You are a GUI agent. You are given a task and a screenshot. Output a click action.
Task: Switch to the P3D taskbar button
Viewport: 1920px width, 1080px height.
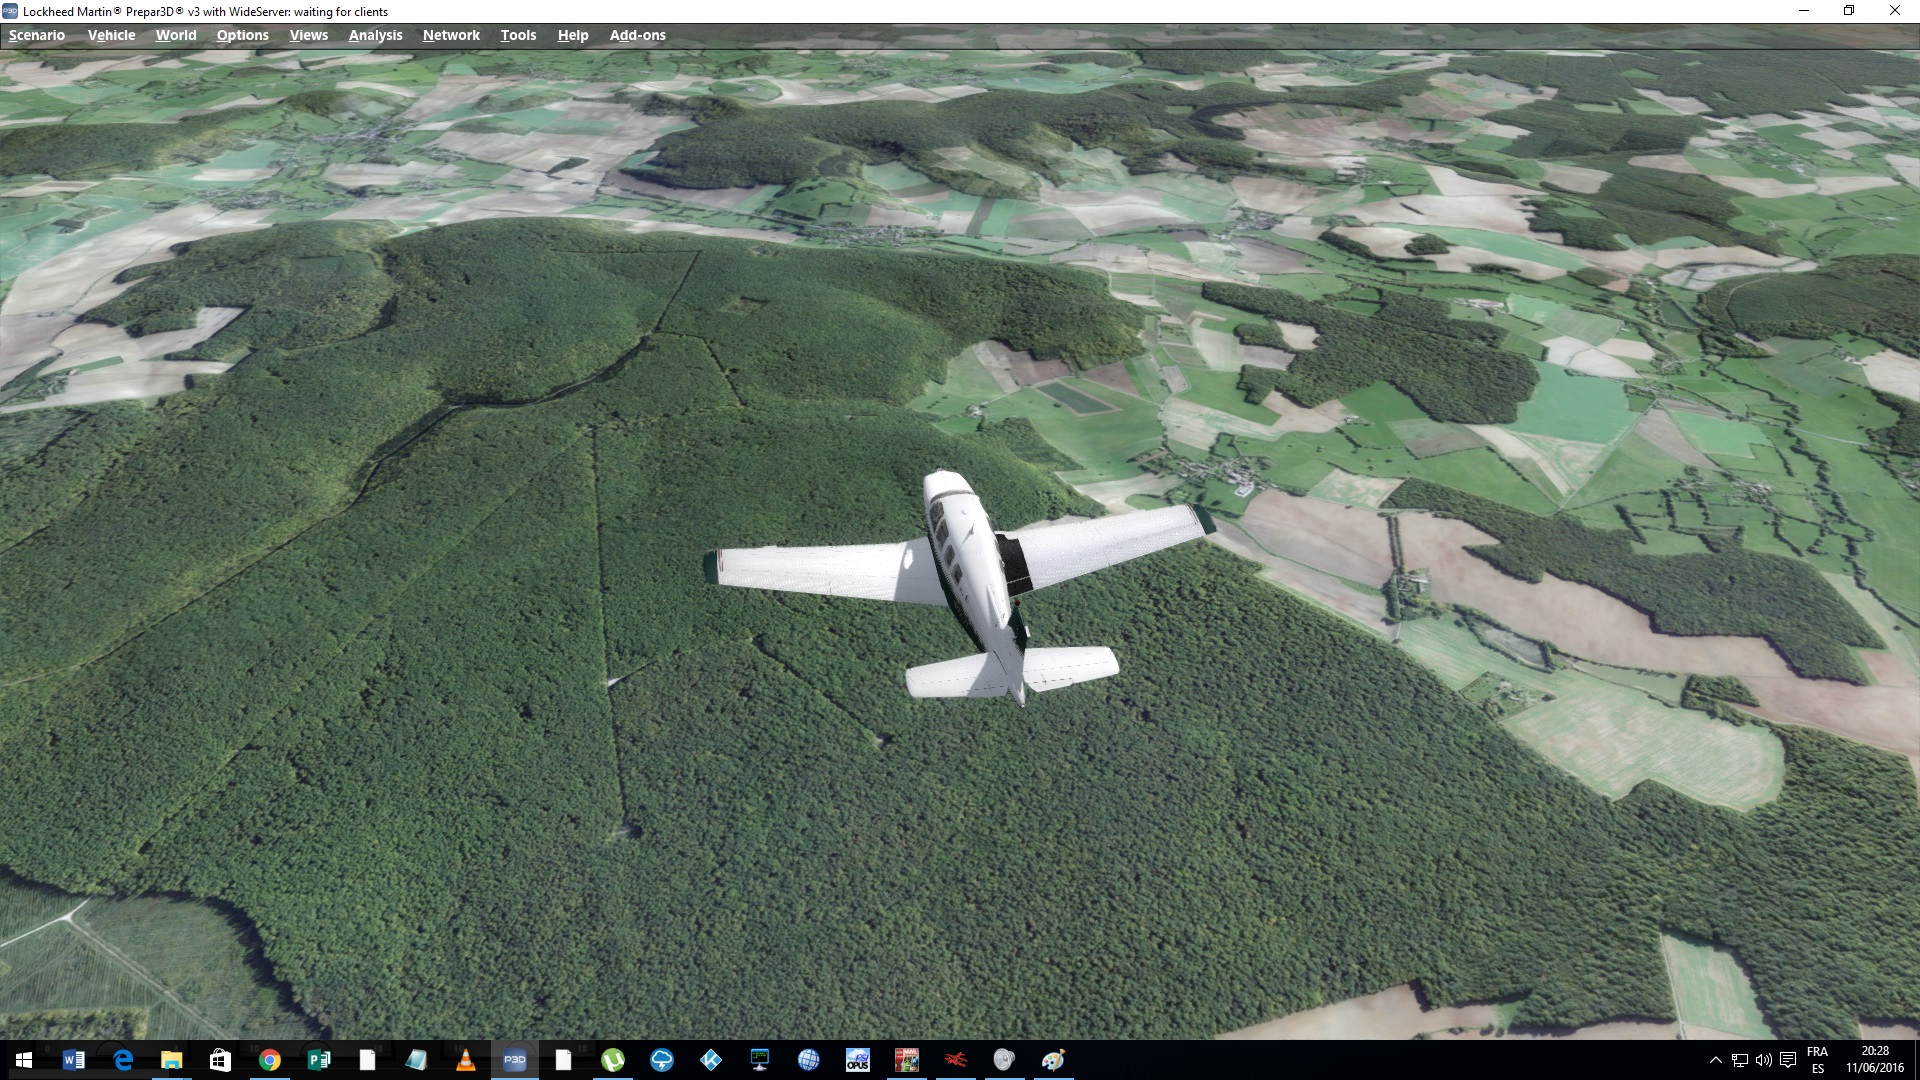tap(514, 1060)
